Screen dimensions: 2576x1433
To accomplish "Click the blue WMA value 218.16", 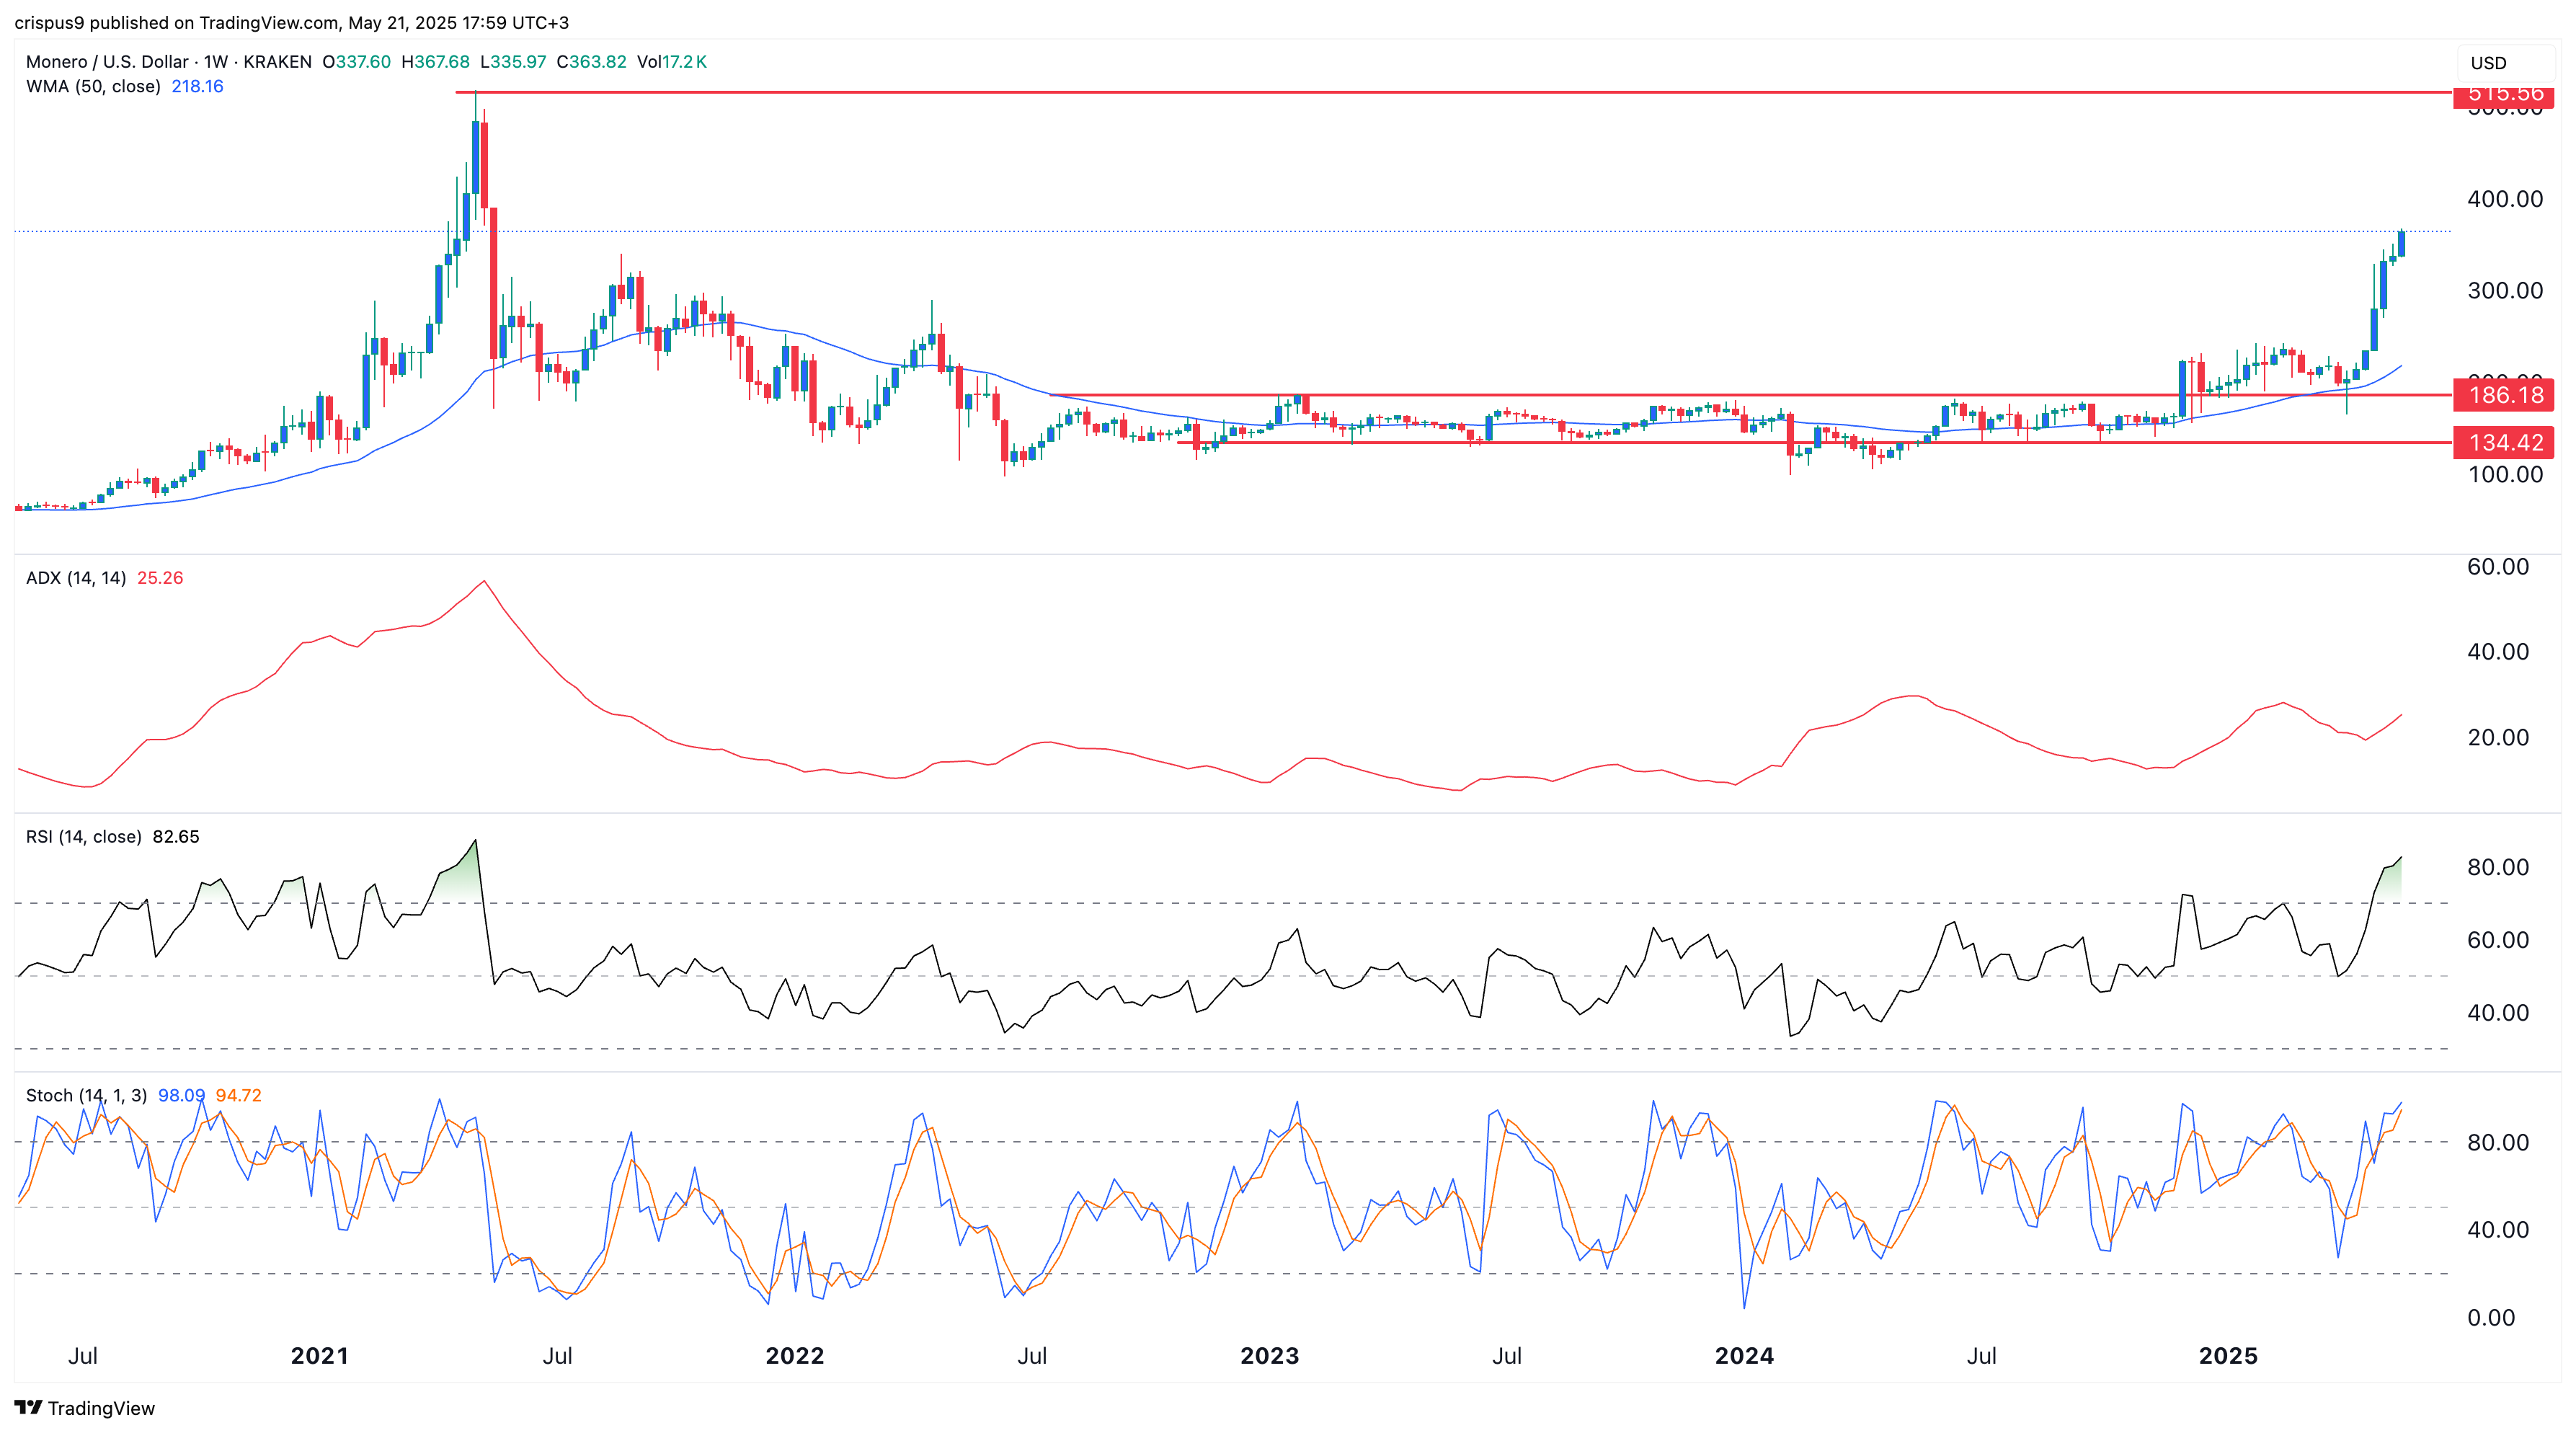I will 197,87.
